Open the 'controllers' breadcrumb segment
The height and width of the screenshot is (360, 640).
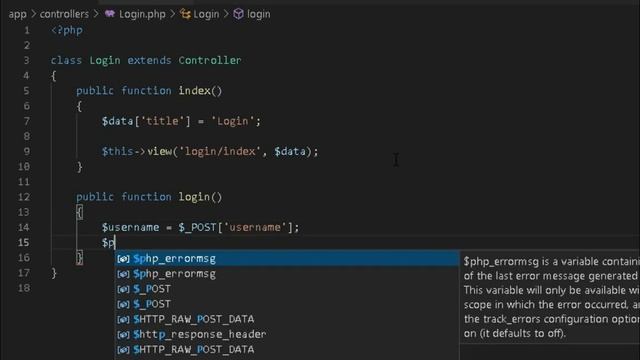pyautogui.click(x=64, y=14)
